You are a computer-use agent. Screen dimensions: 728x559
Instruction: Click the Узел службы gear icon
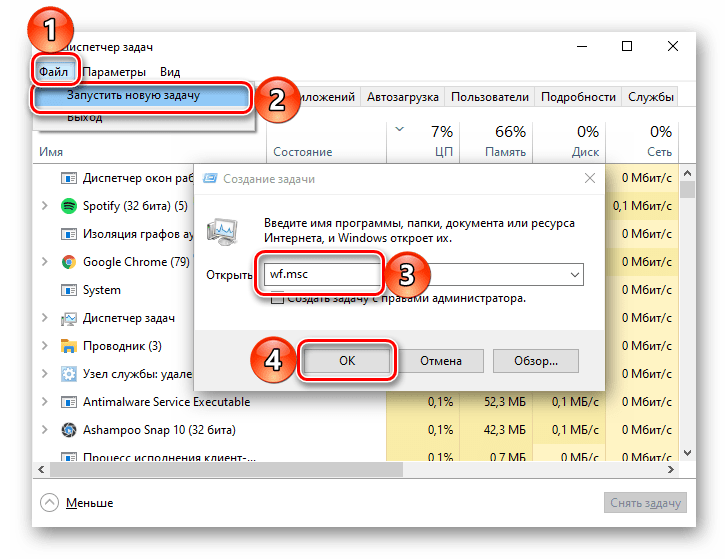[x=69, y=374]
